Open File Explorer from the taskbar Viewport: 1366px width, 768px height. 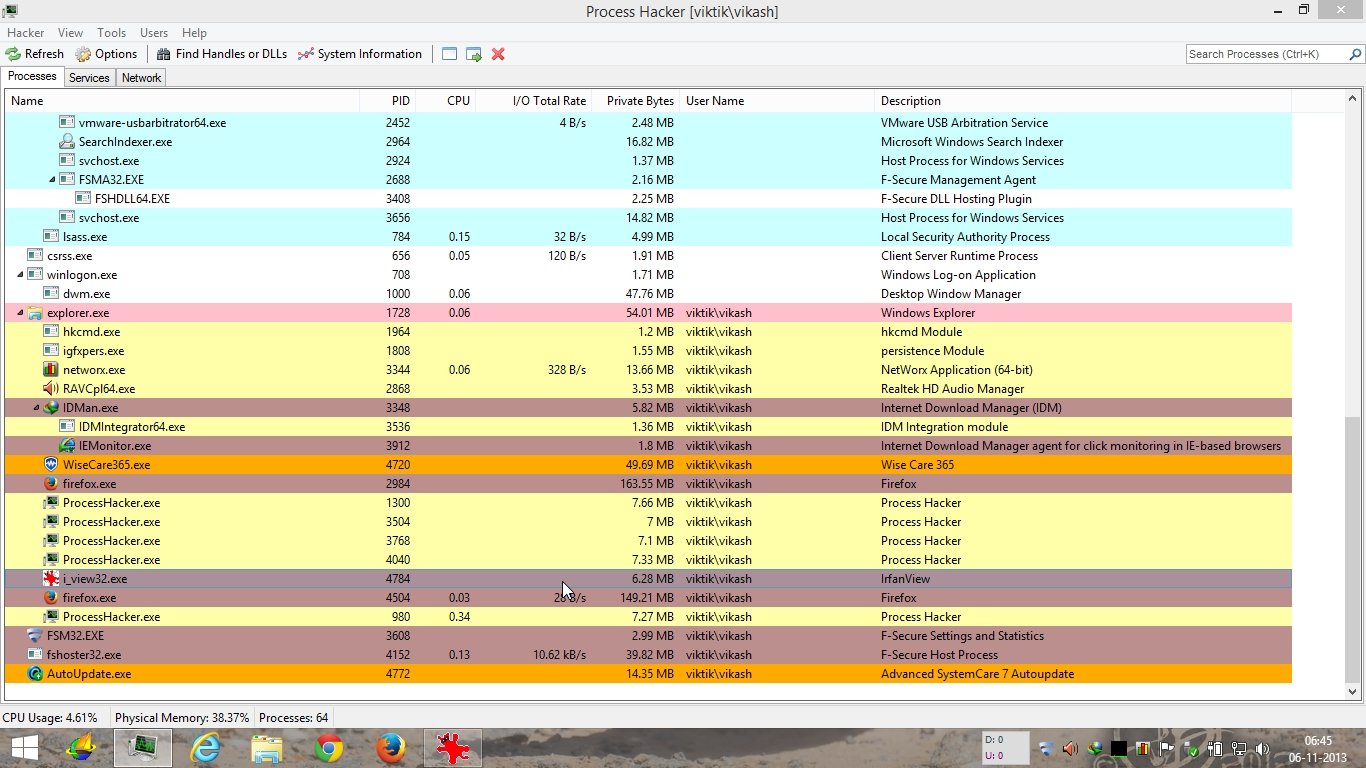pos(267,748)
